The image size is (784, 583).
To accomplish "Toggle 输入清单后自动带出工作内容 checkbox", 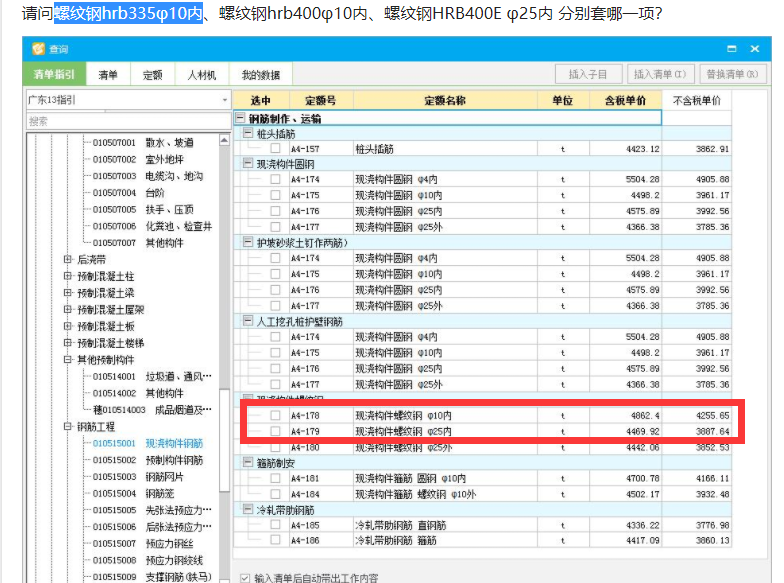I will (244, 578).
